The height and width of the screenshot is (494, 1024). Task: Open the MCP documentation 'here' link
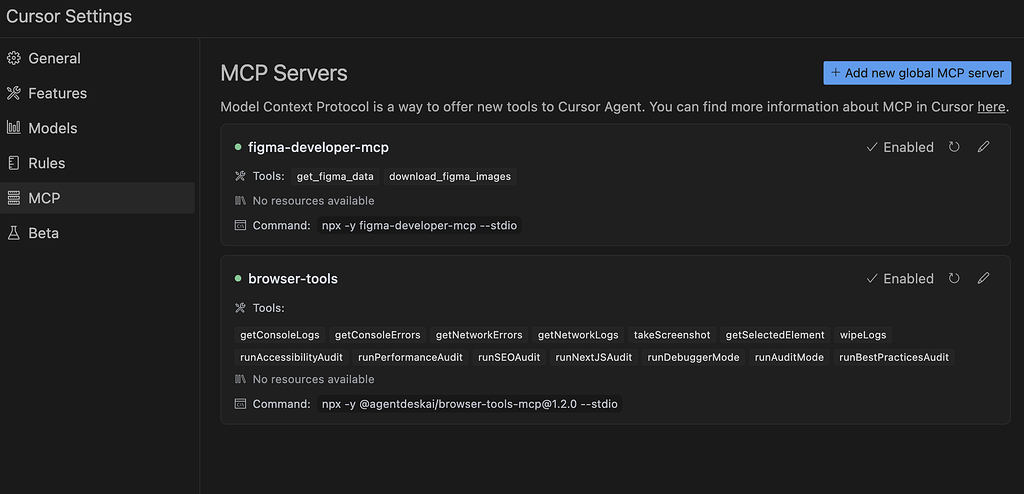click(x=991, y=107)
